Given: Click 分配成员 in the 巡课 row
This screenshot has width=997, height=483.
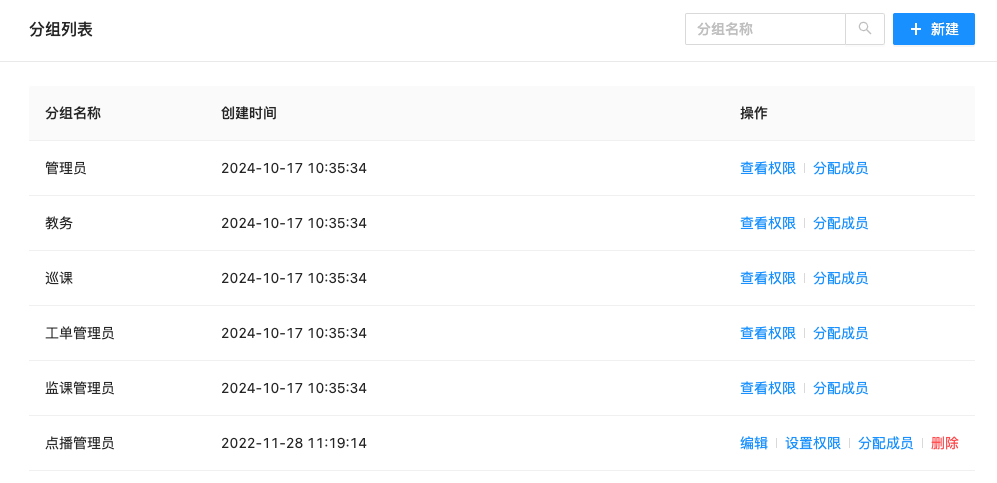Looking at the screenshot, I should (841, 278).
